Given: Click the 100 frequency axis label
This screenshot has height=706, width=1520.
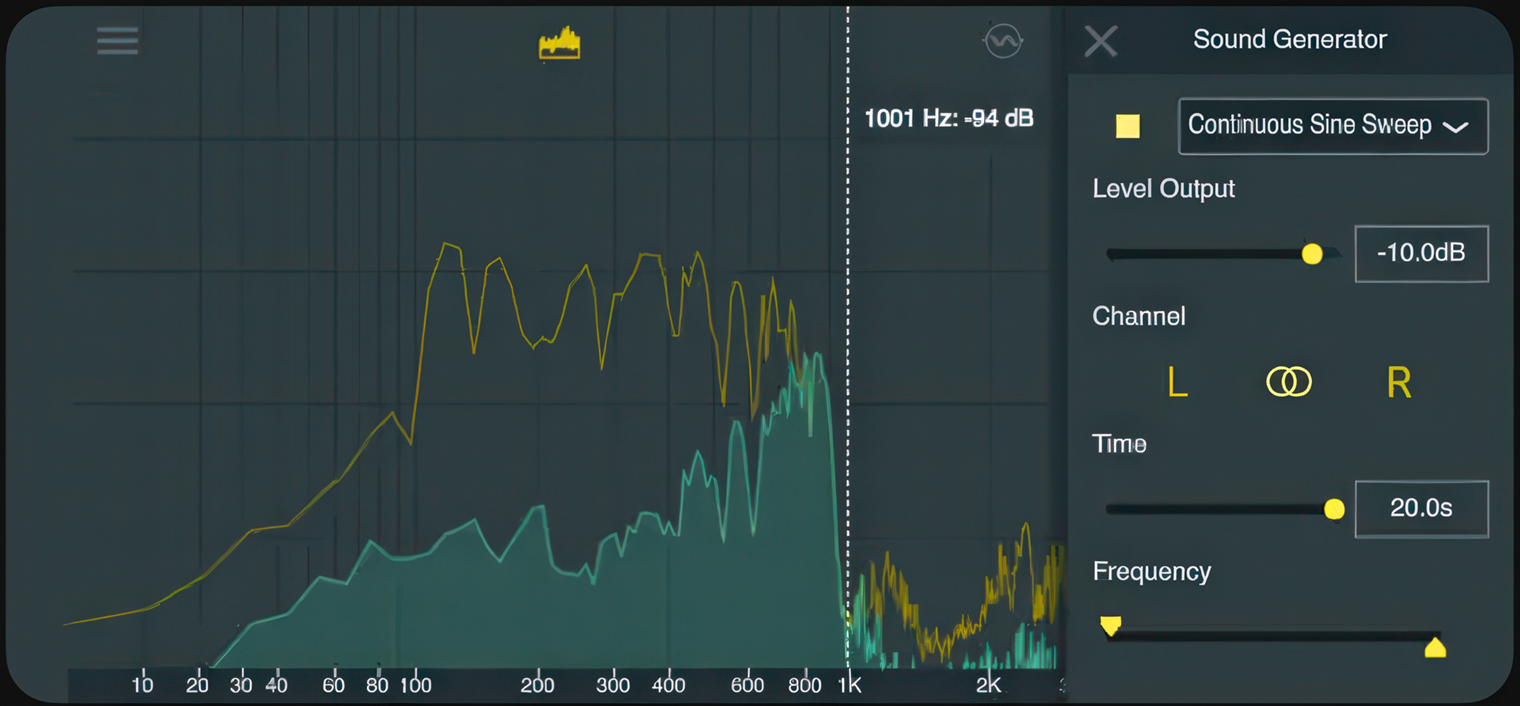Looking at the screenshot, I should click(415, 685).
